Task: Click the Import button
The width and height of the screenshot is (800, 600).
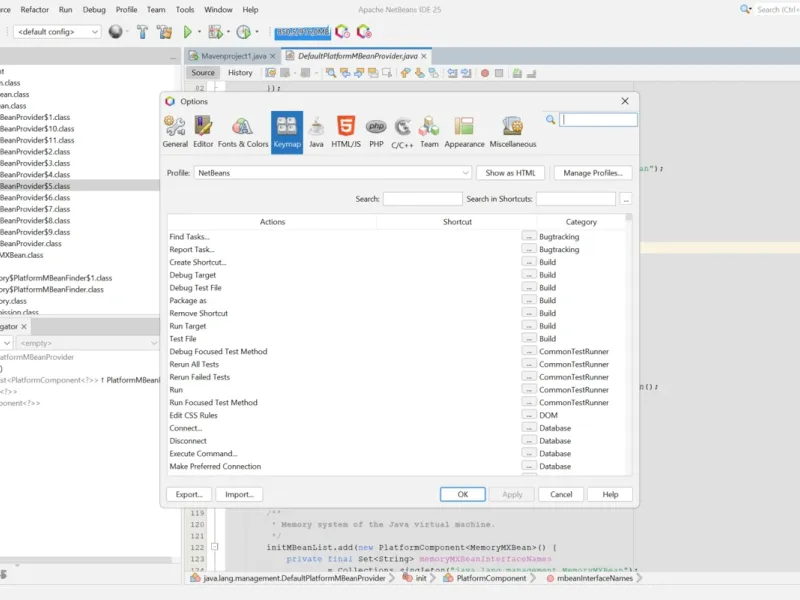Action: click(x=239, y=494)
